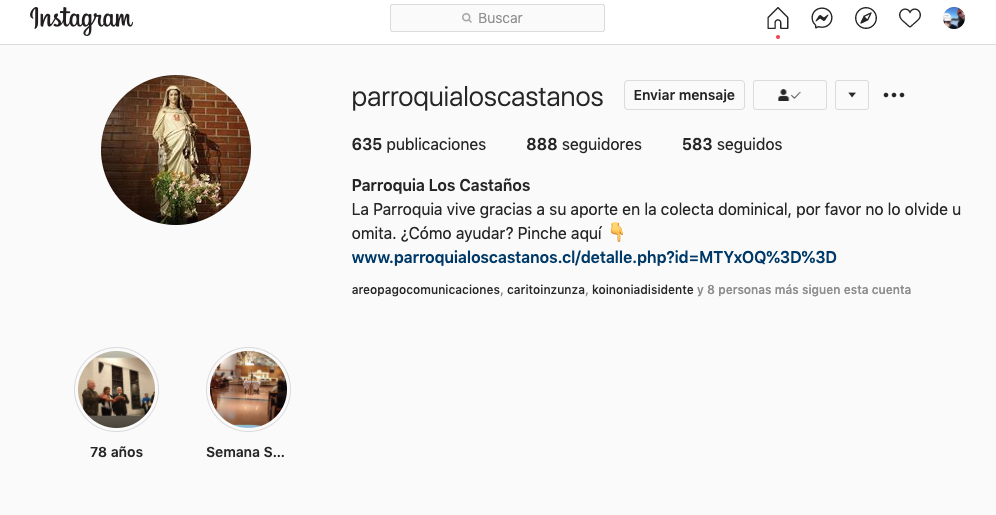Click the search magnifier icon
The height and width of the screenshot is (515, 996).
click(467, 18)
